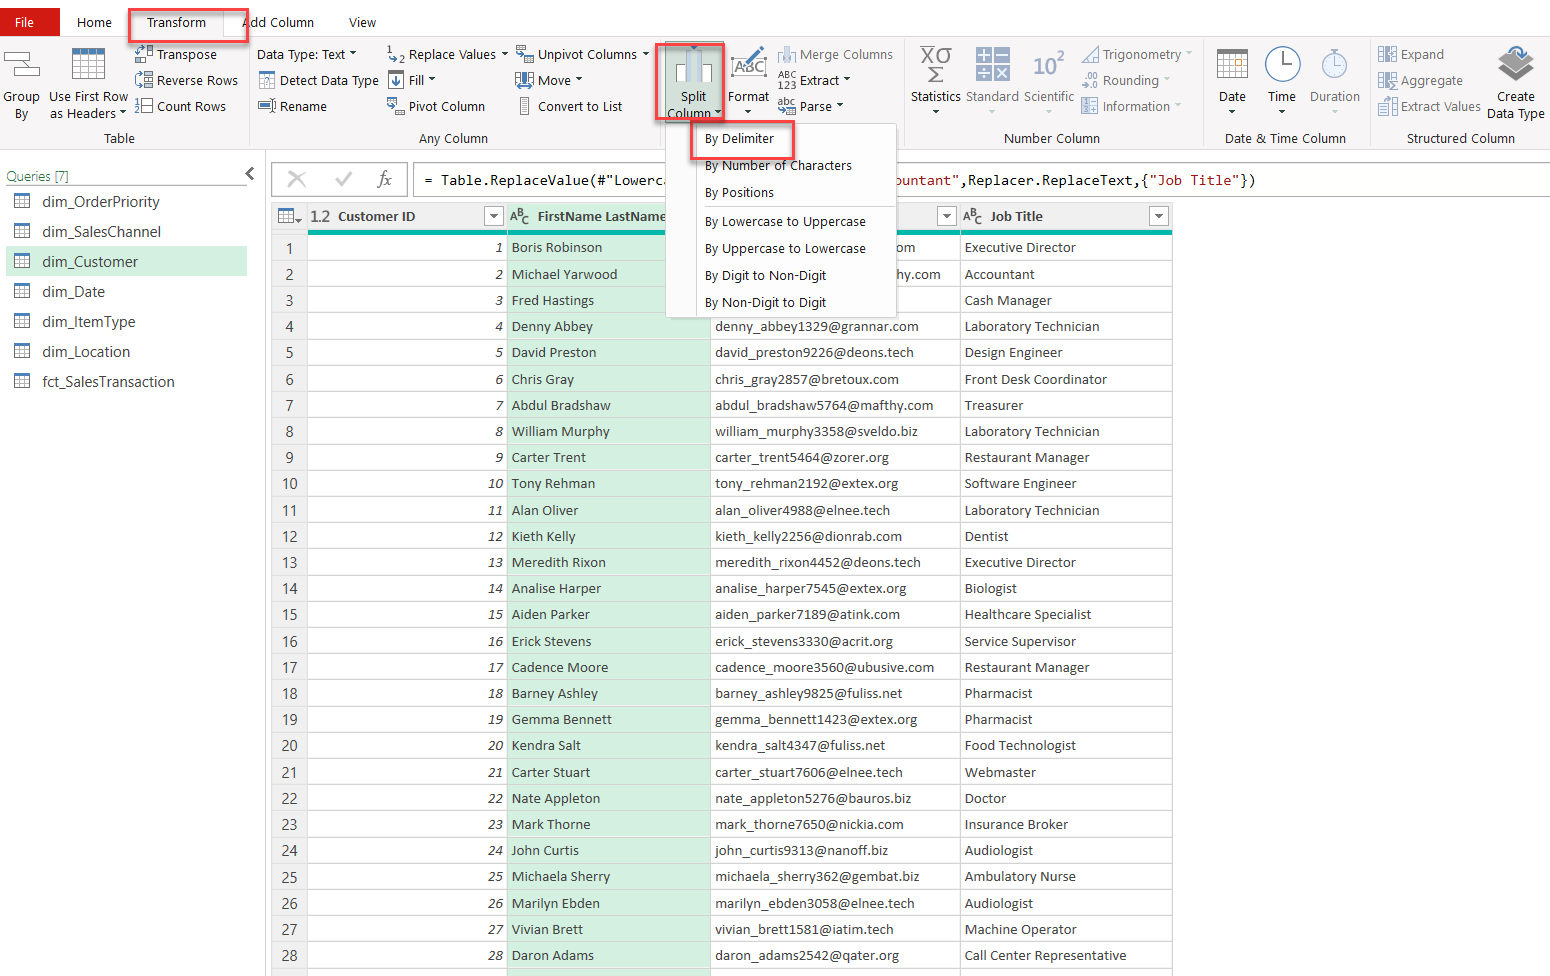This screenshot has height=976, width=1550.
Task: Click the Date calendar icon
Action: point(1232,64)
